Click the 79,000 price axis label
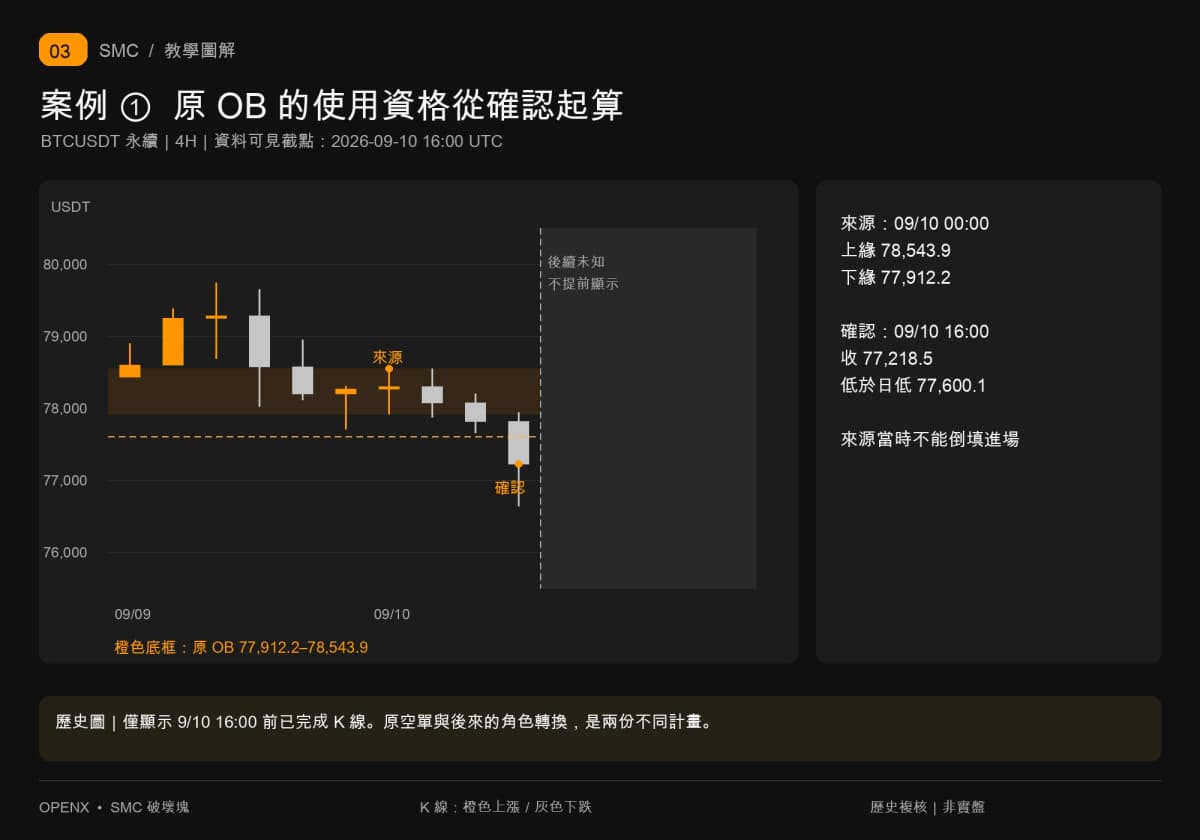The width and height of the screenshot is (1200, 840). 65,337
